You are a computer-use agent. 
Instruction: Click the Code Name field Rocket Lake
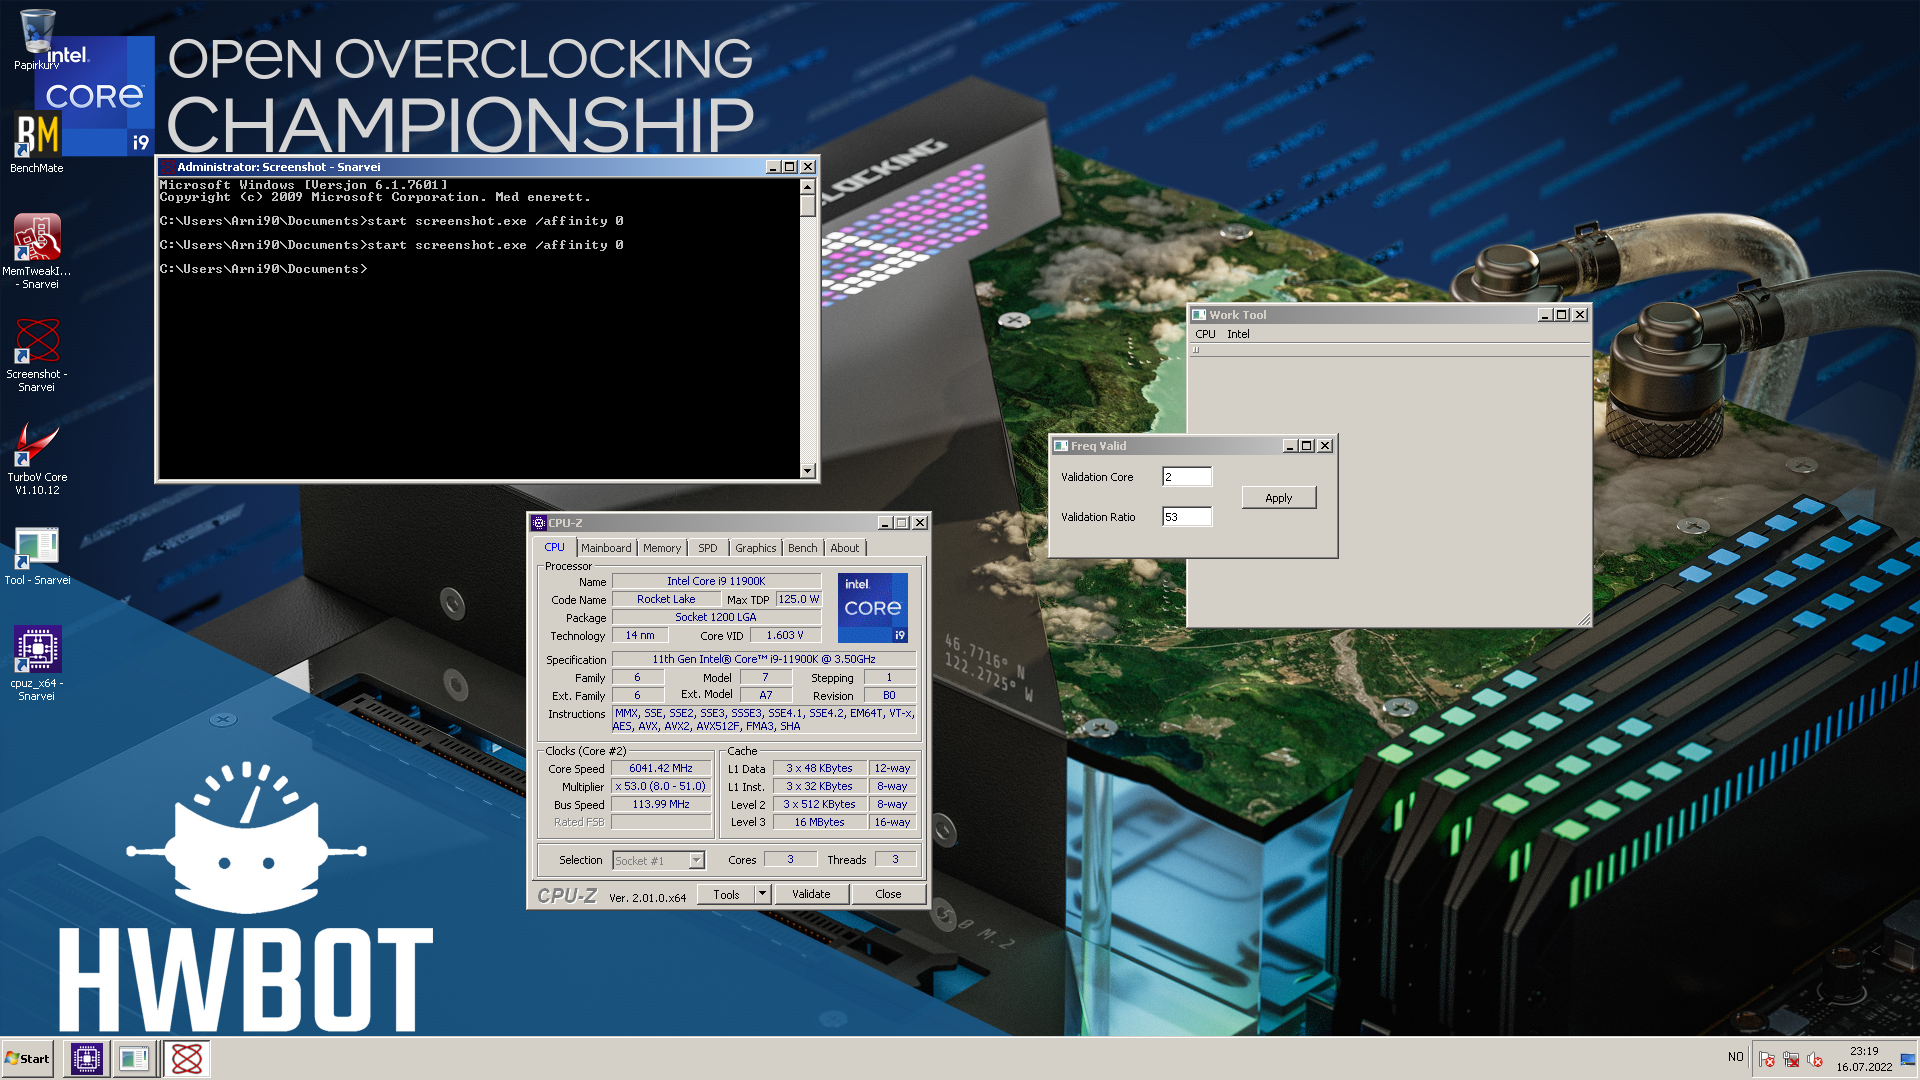(x=666, y=599)
